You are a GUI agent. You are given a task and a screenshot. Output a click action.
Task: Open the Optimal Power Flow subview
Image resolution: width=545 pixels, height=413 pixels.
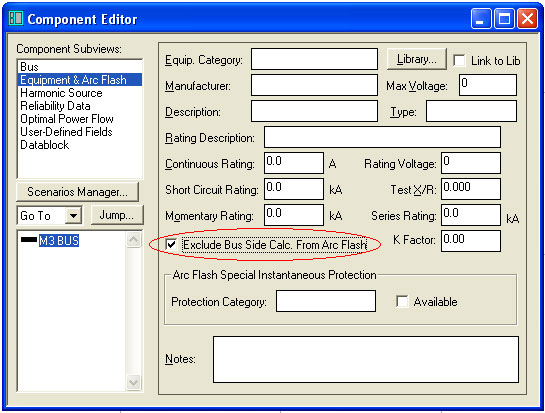[67, 119]
